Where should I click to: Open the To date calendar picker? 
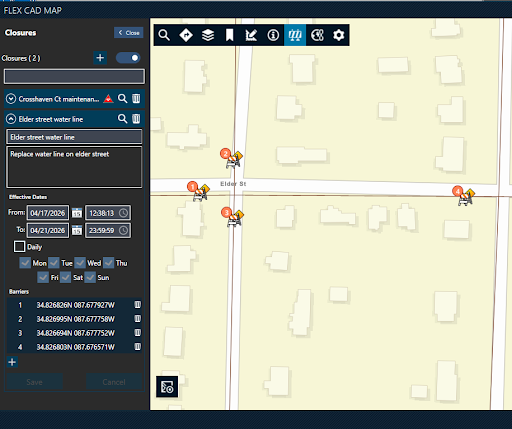[x=77, y=230]
